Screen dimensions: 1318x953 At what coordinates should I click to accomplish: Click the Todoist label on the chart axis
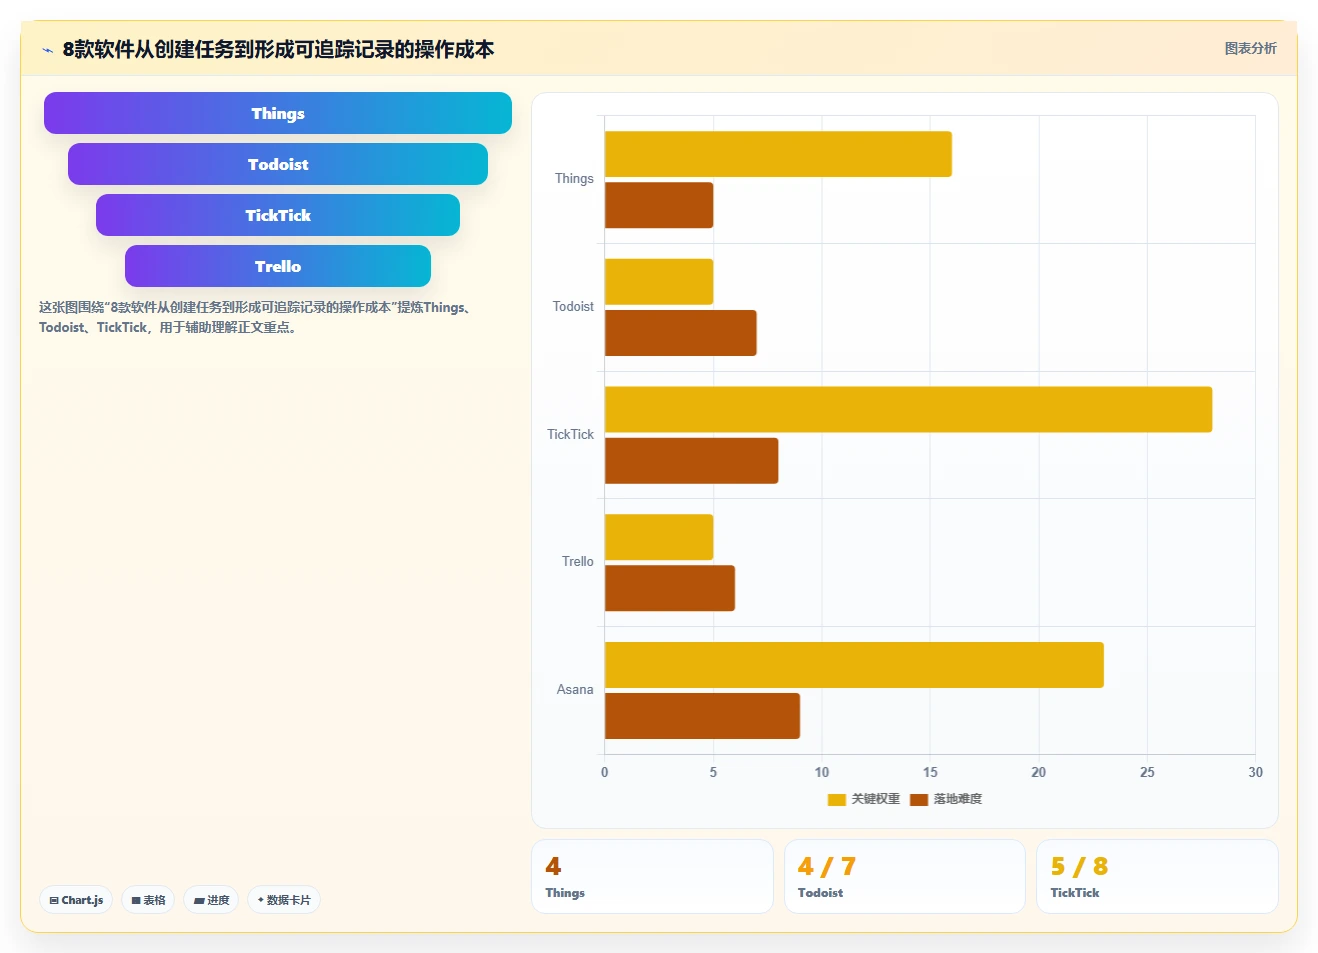[x=573, y=307]
